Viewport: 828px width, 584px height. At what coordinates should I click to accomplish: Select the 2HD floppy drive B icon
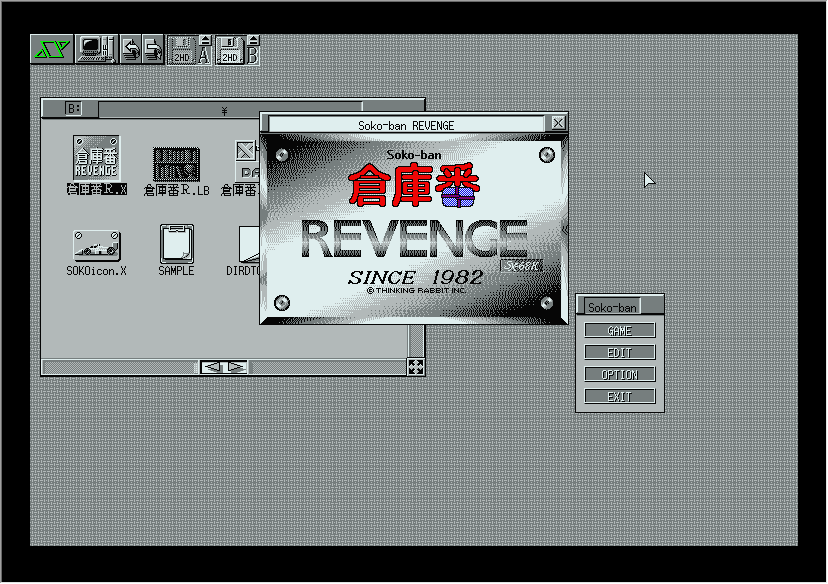(x=230, y=50)
